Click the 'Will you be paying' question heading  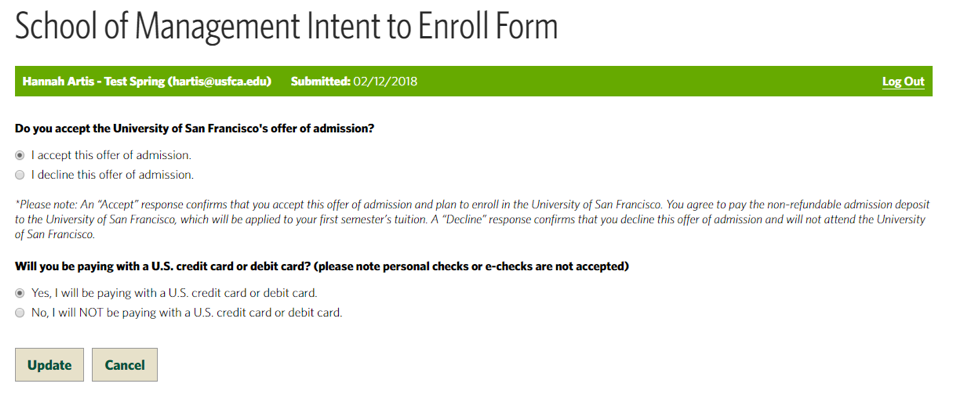point(321,266)
